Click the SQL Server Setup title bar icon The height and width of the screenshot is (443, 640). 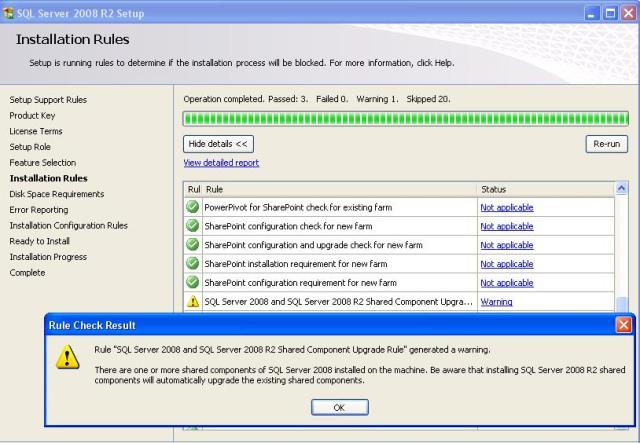8,13
